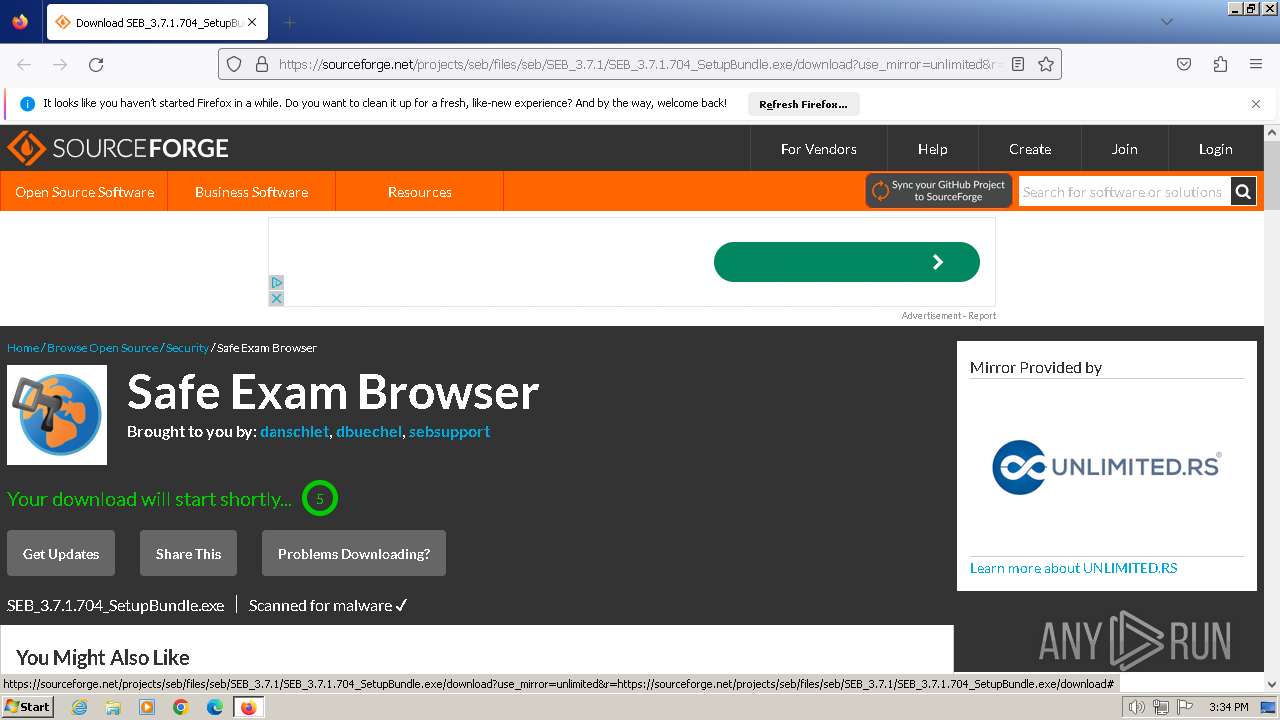Image resolution: width=1280 pixels, height=720 pixels.
Task: Click the UNLIMITED.RS mirror logo
Action: (x=1107, y=467)
